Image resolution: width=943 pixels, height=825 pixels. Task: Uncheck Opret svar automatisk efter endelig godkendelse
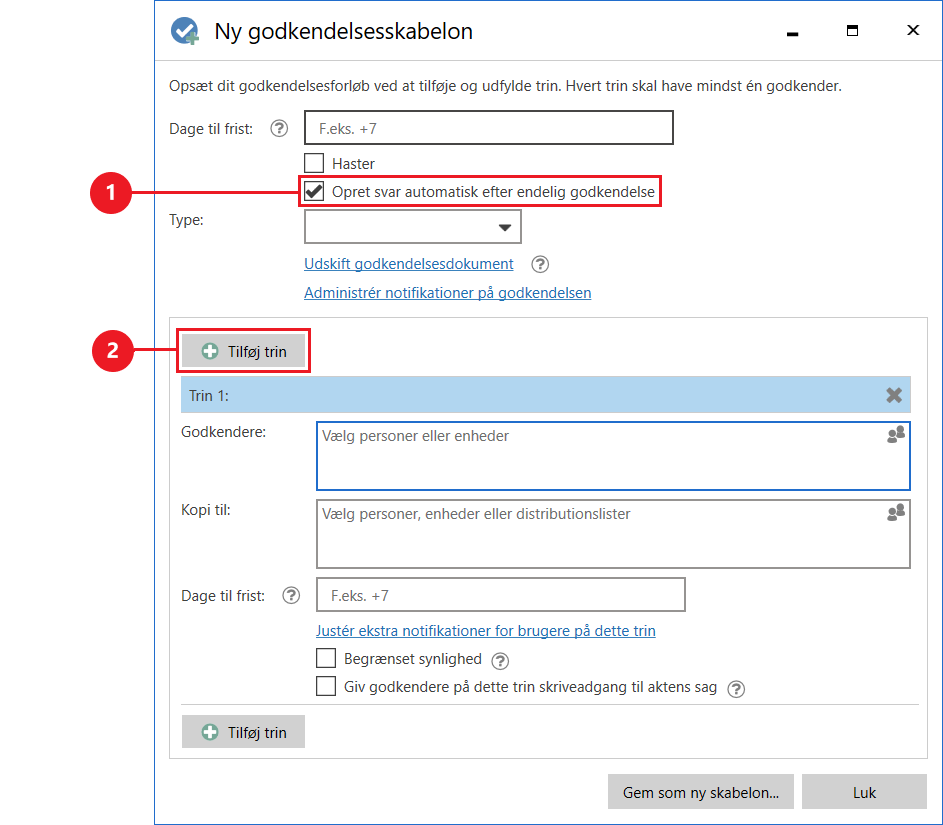tap(314, 191)
